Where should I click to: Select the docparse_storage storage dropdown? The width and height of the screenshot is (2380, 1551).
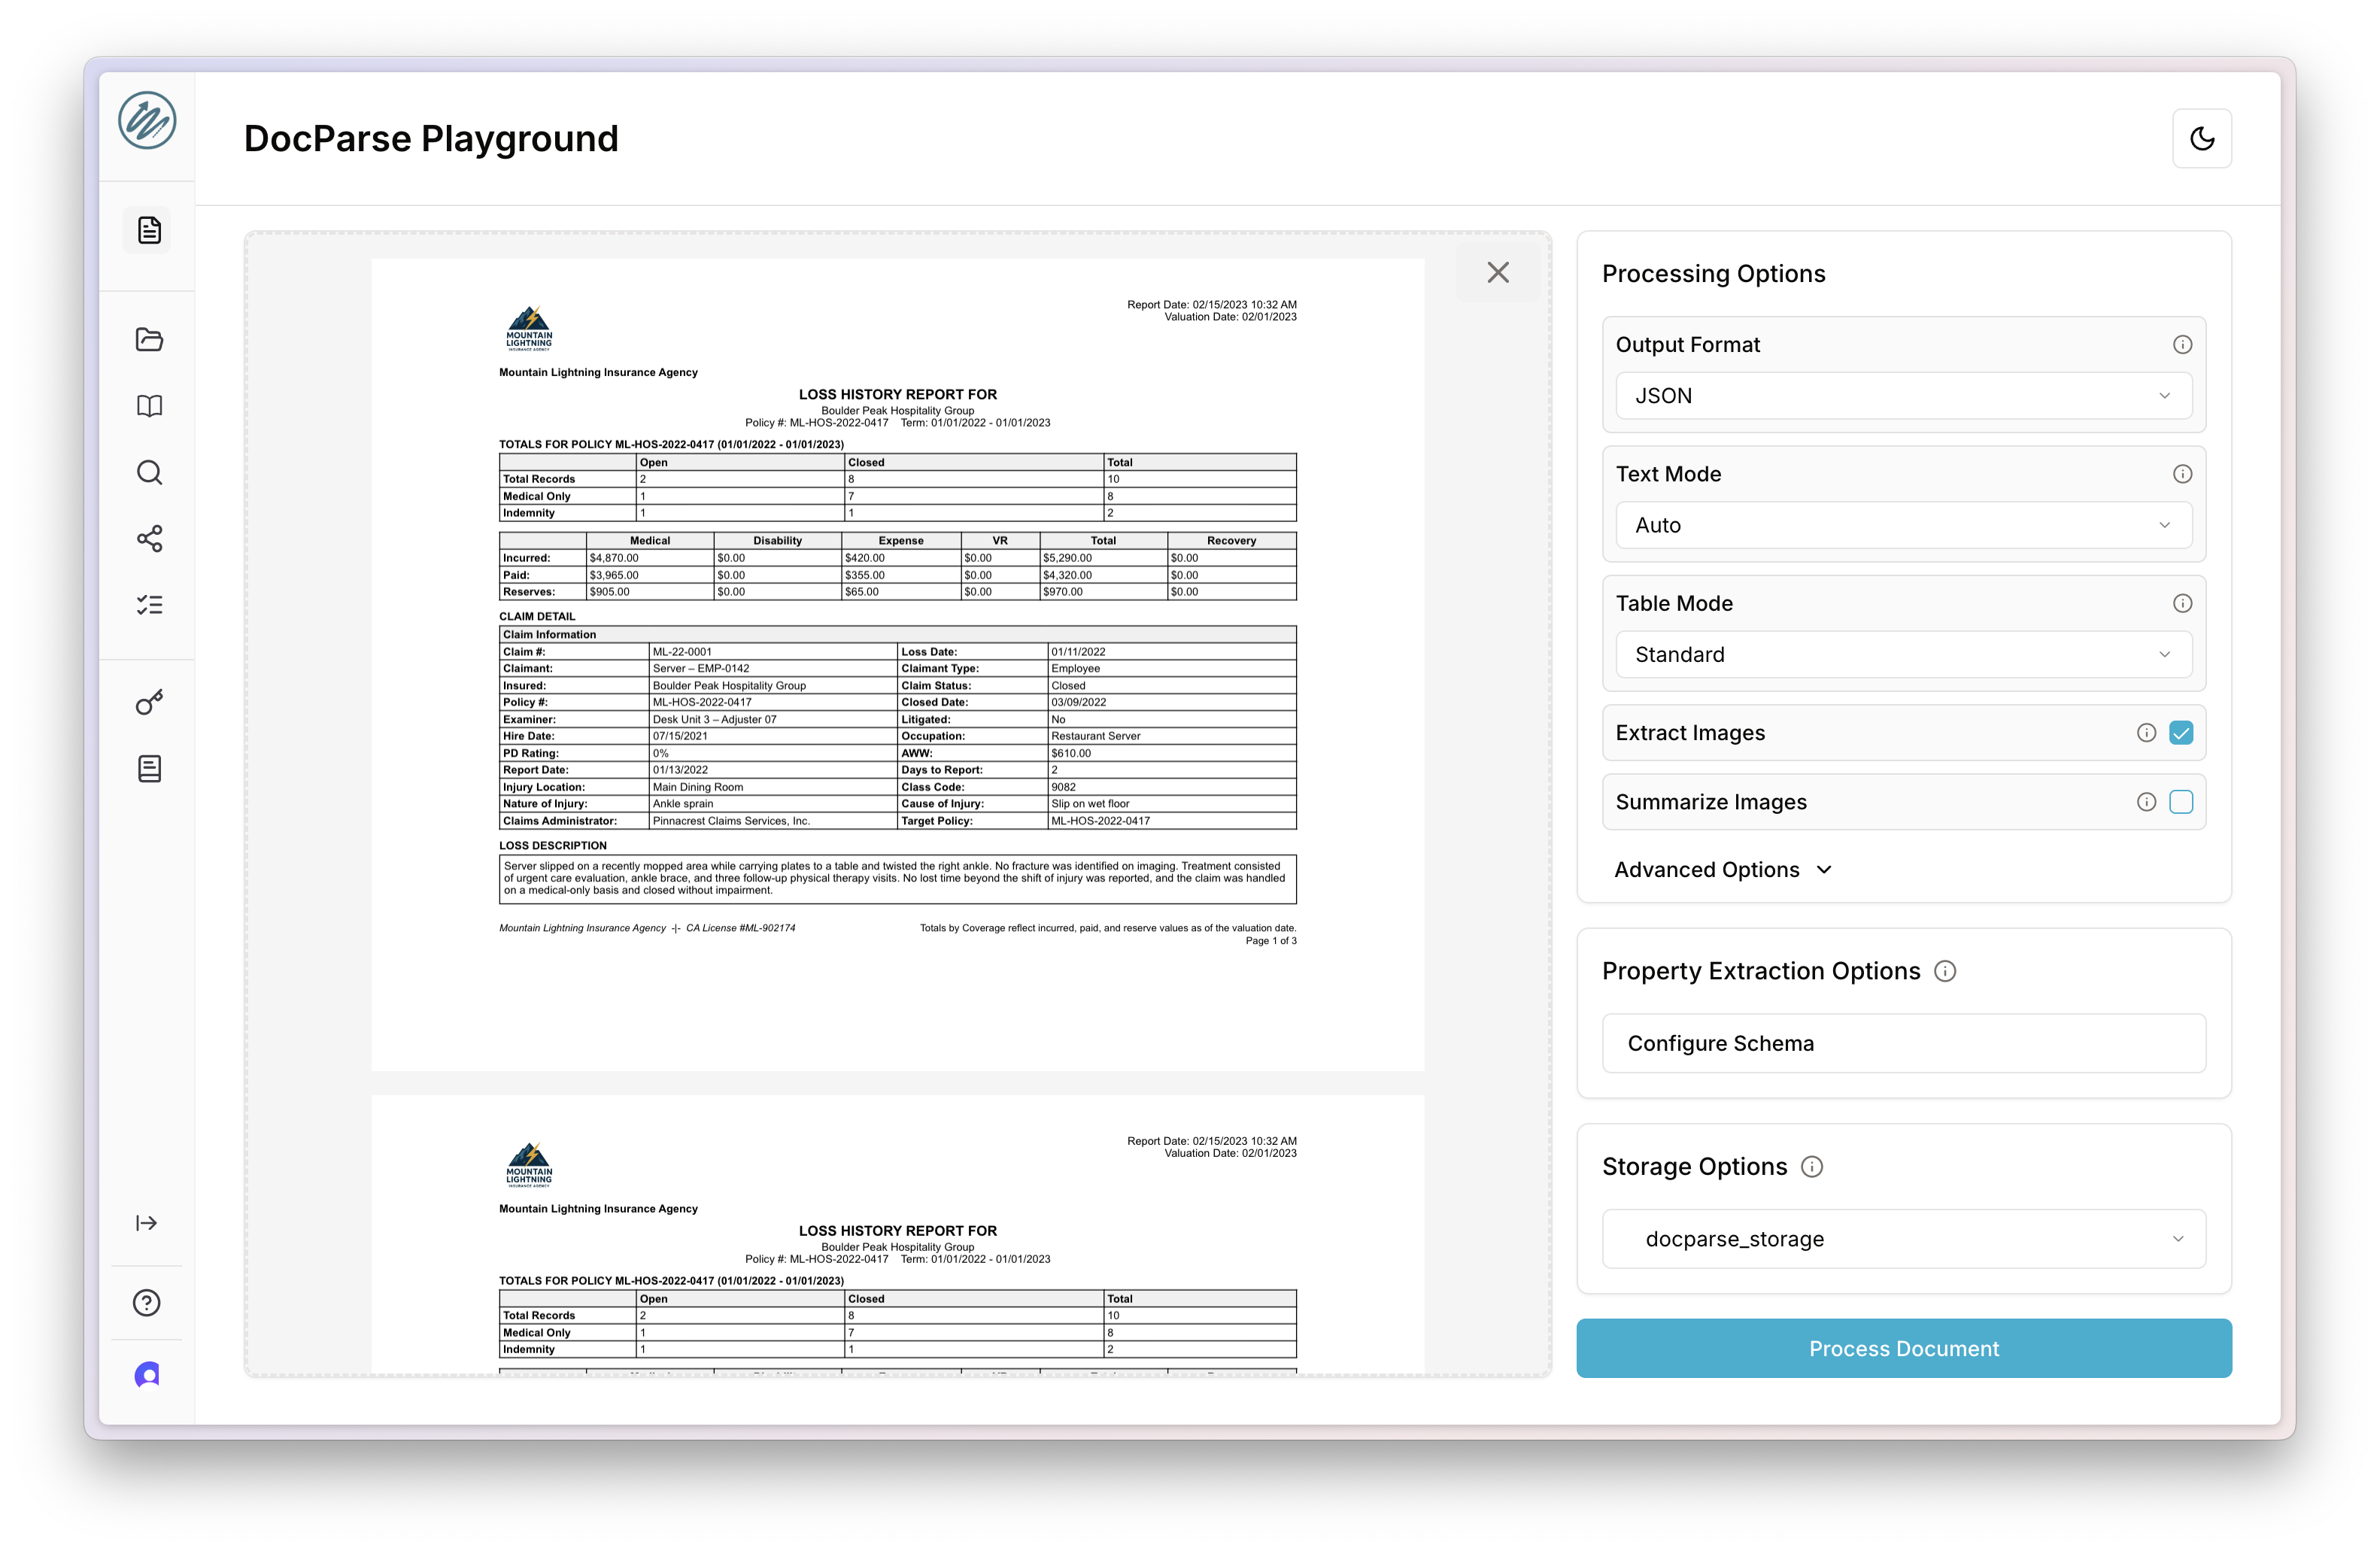point(1903,1239)
